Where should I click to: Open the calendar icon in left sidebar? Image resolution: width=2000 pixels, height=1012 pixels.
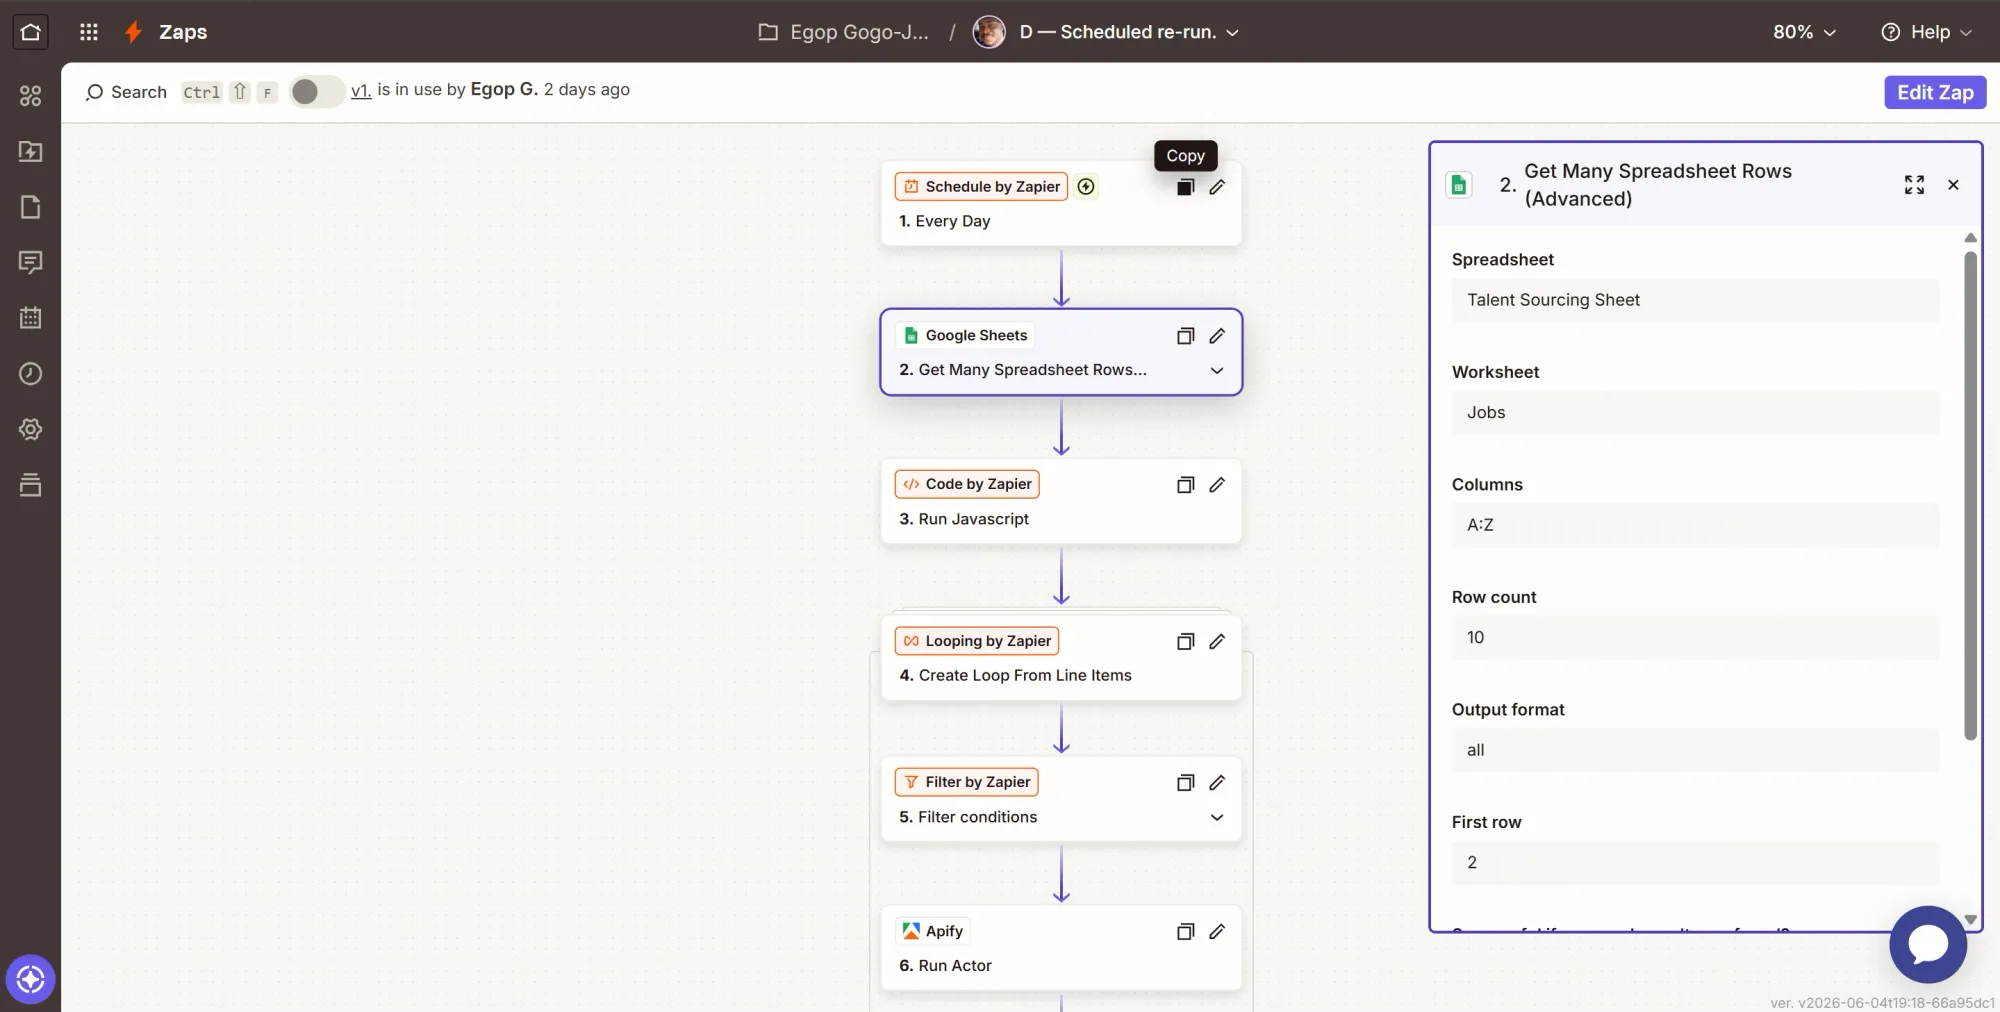point(31,318)
